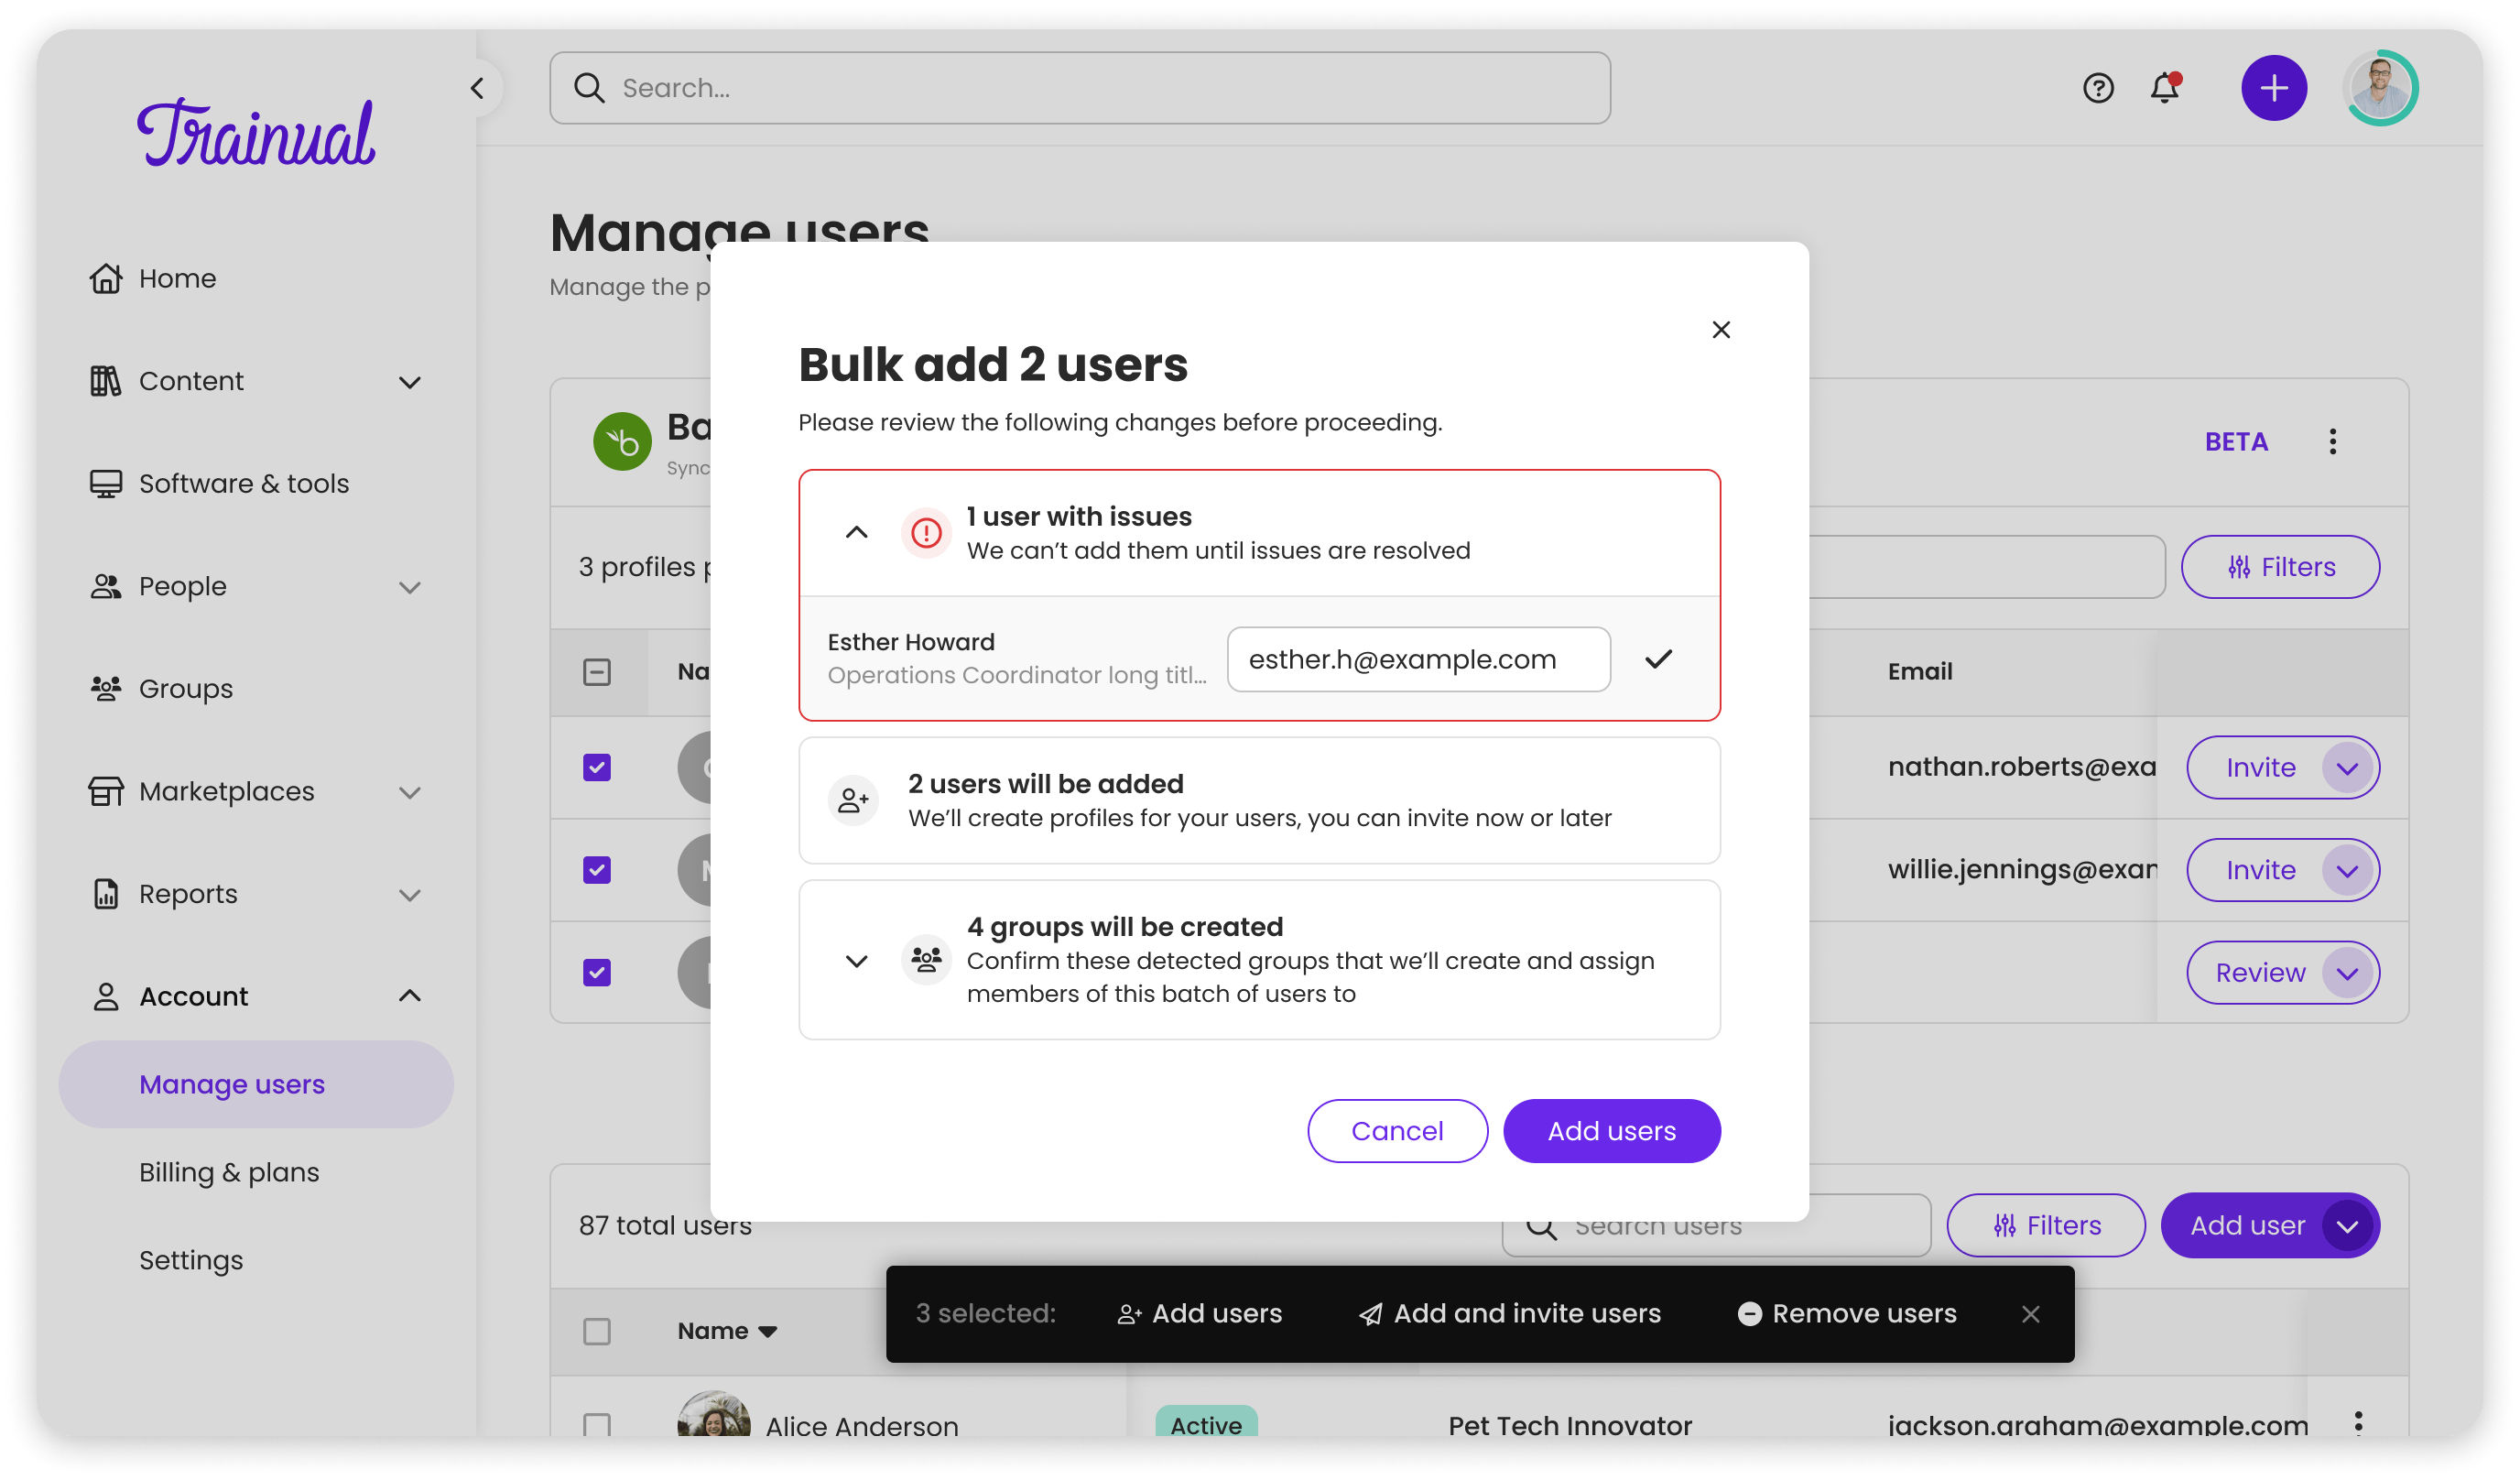Click the Review button
Viewport: 2520px width, 1480px height.
point(2259,973)
